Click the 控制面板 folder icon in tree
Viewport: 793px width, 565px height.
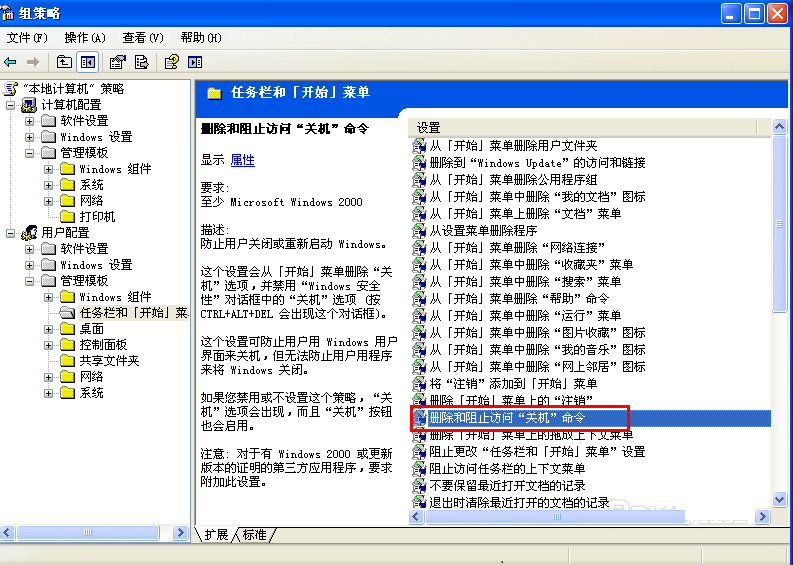click(x=68, y=345)
